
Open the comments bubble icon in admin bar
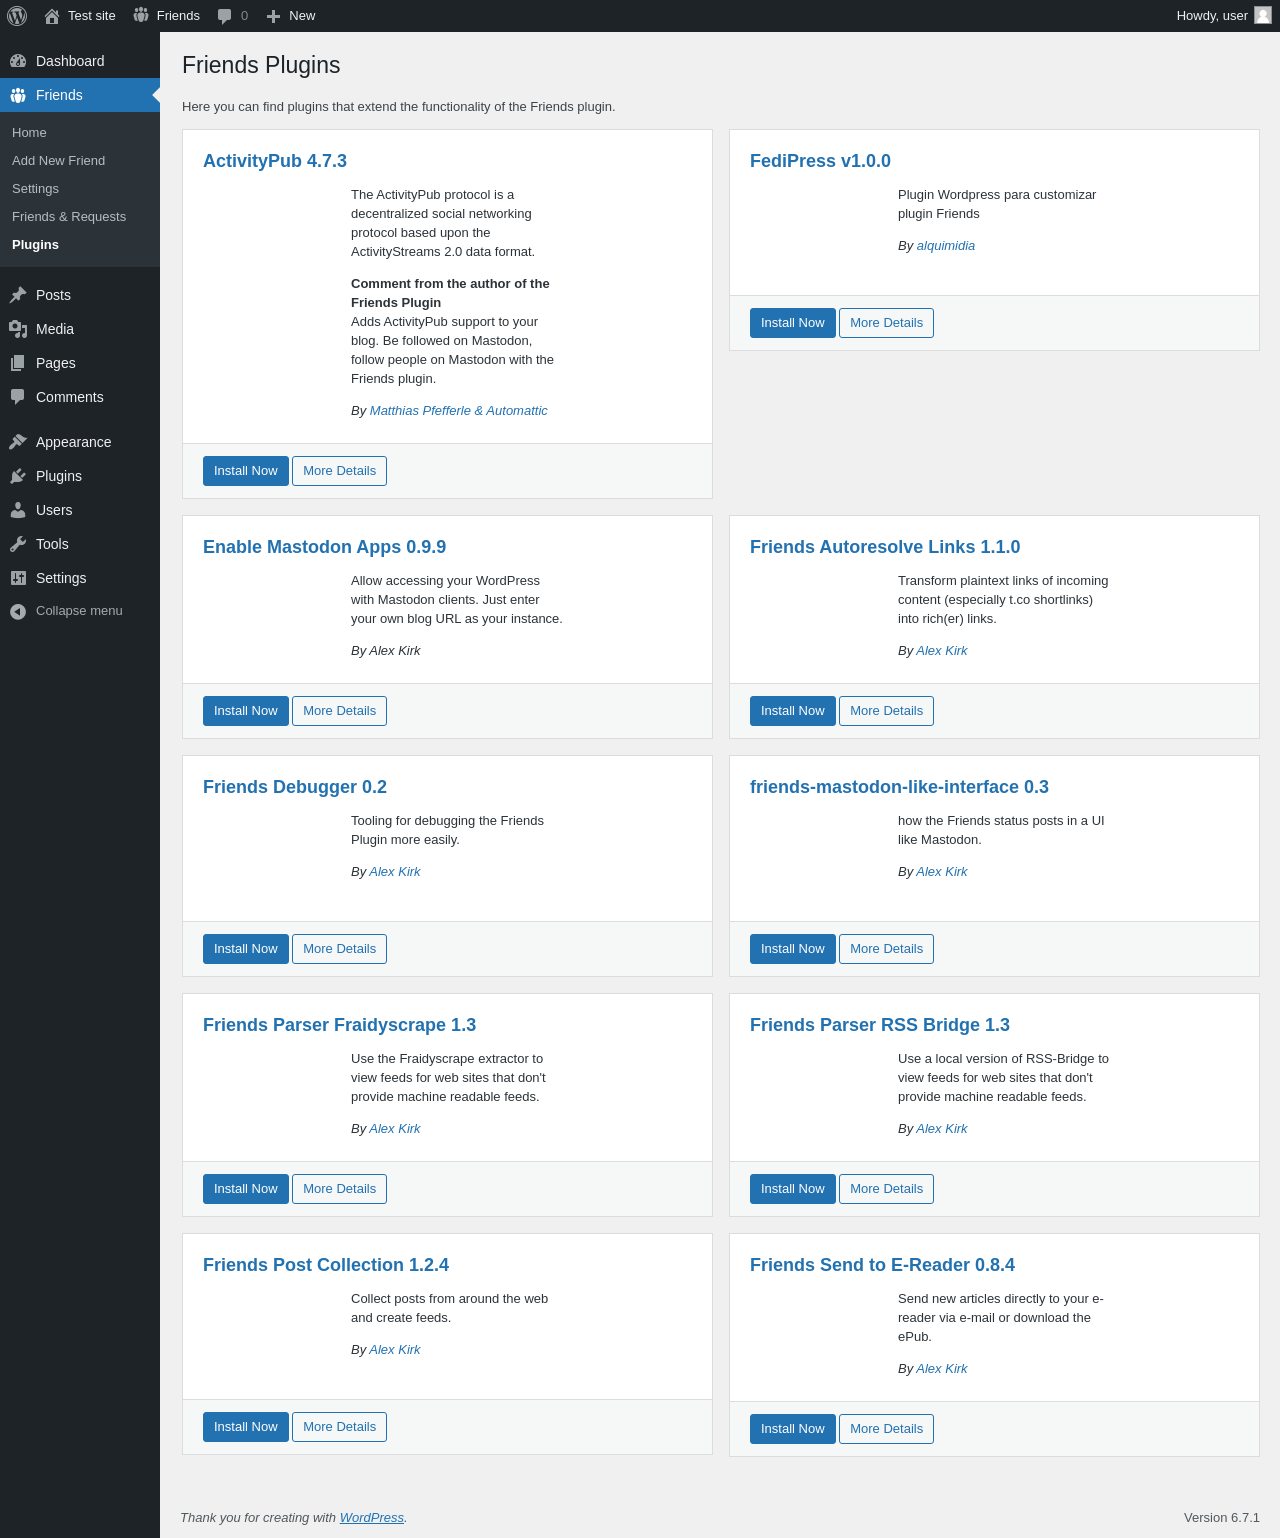[225, 16]
